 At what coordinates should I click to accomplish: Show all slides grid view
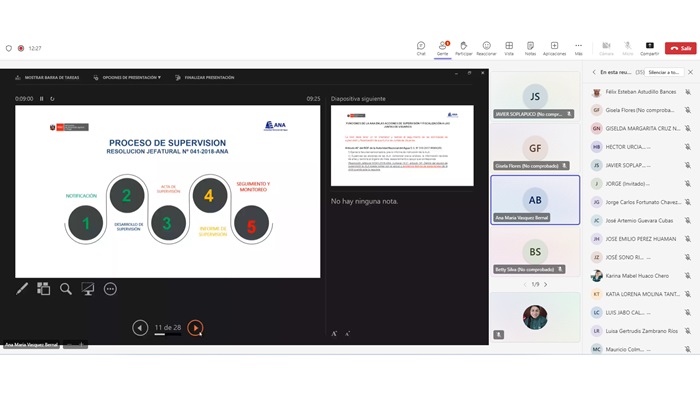coord(43,289)
